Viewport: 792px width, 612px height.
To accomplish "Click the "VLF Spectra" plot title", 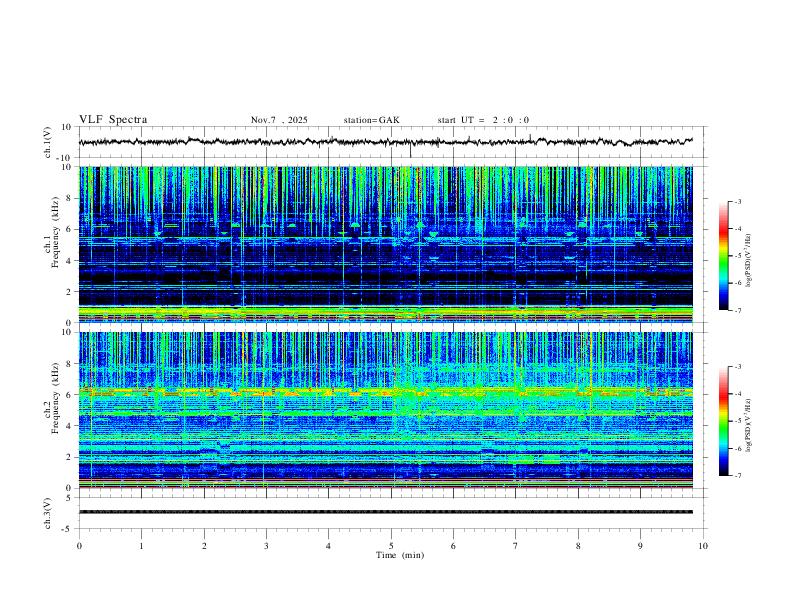I will (113, 120).
